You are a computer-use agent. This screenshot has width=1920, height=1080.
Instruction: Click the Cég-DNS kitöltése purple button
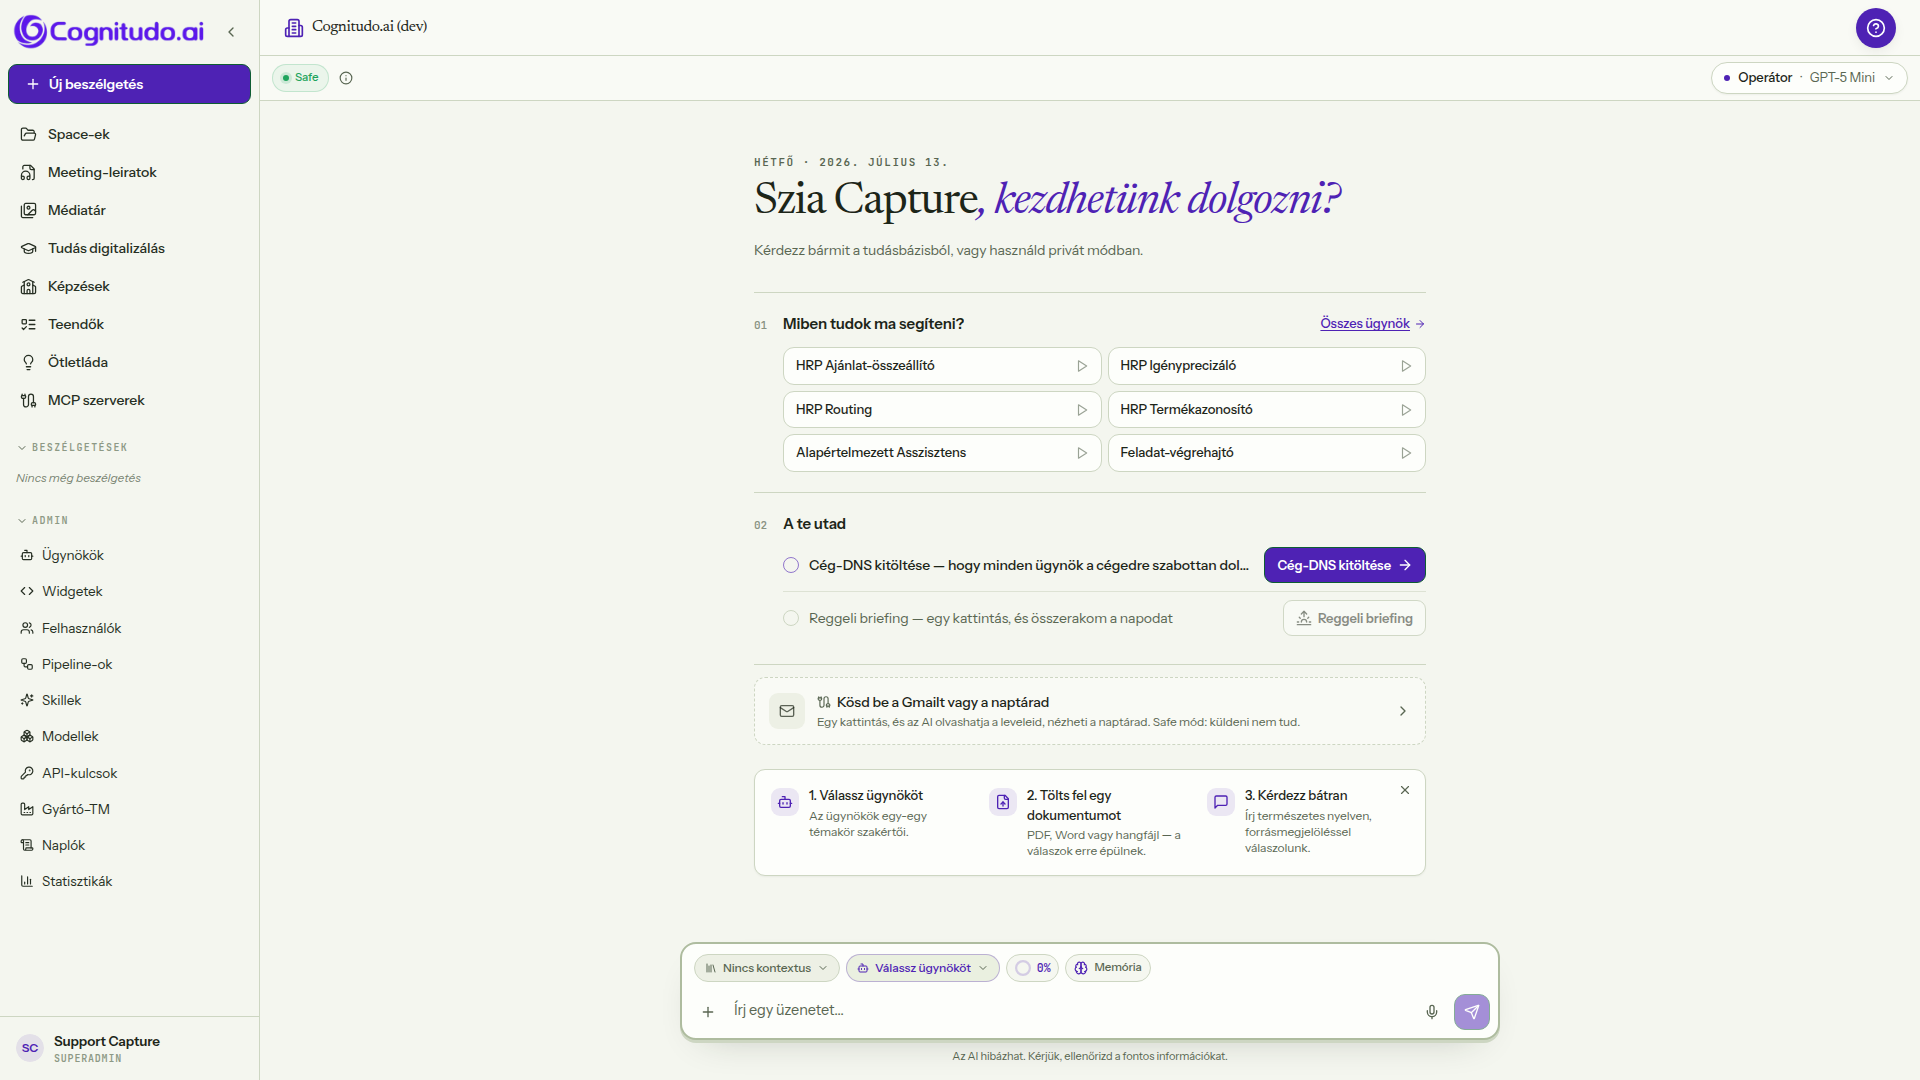[1344, 565]
